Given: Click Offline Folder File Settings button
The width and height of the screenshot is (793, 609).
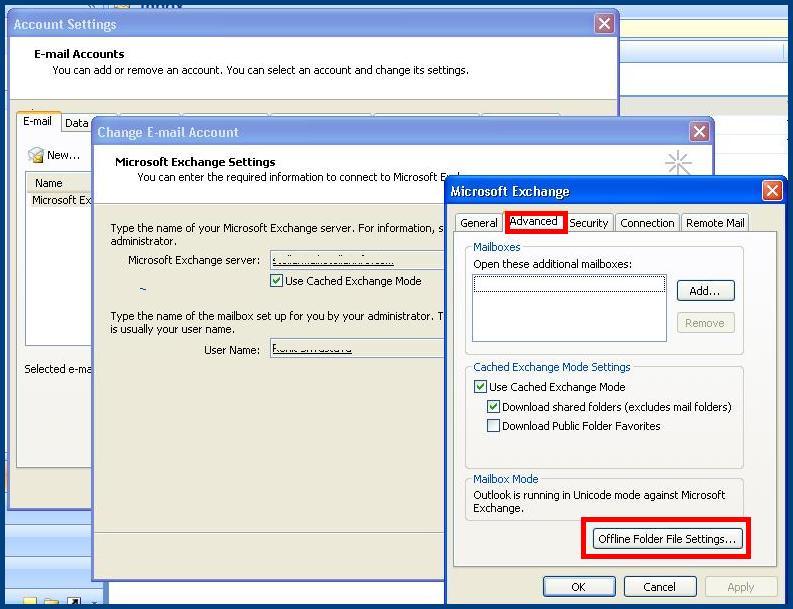Looking at the screenshot, I should [x=667, y=539].
